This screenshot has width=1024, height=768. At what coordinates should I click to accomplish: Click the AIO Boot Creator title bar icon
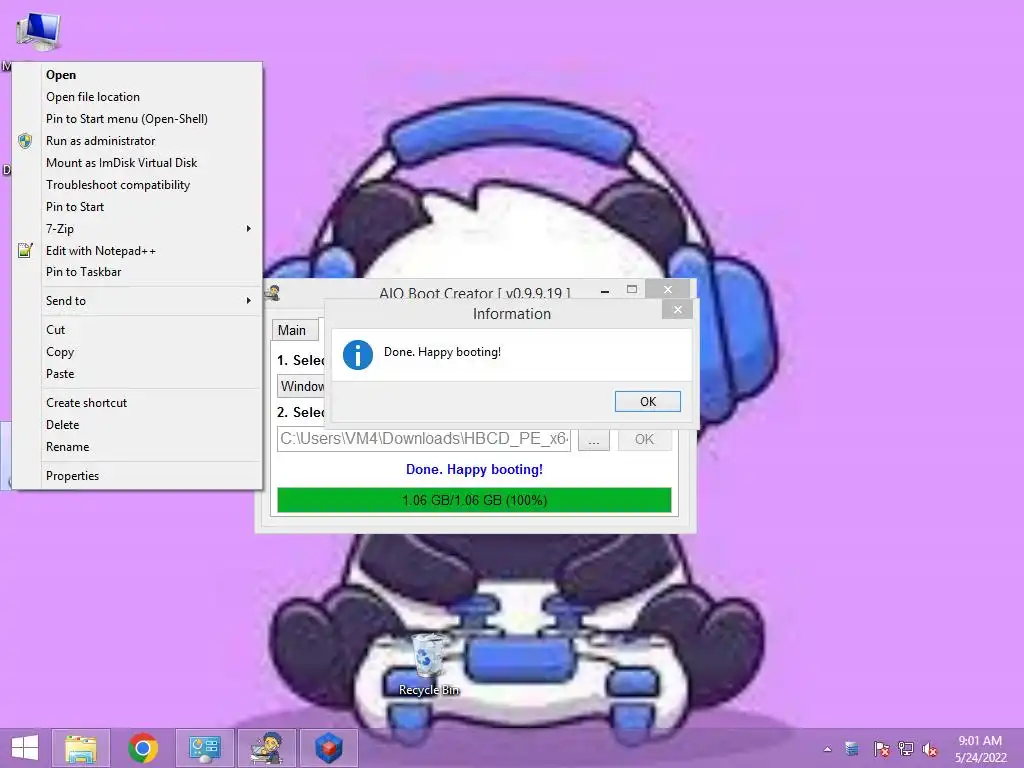pyautogui.click(x=273, y=293)
